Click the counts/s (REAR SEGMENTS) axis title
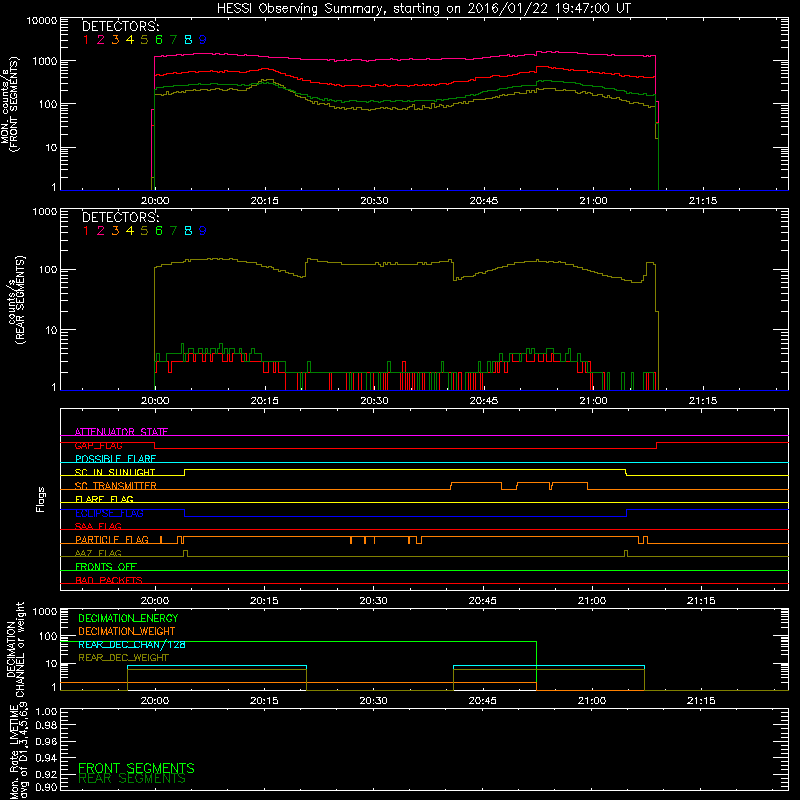800x800 pixels. (x=16, y=300)
